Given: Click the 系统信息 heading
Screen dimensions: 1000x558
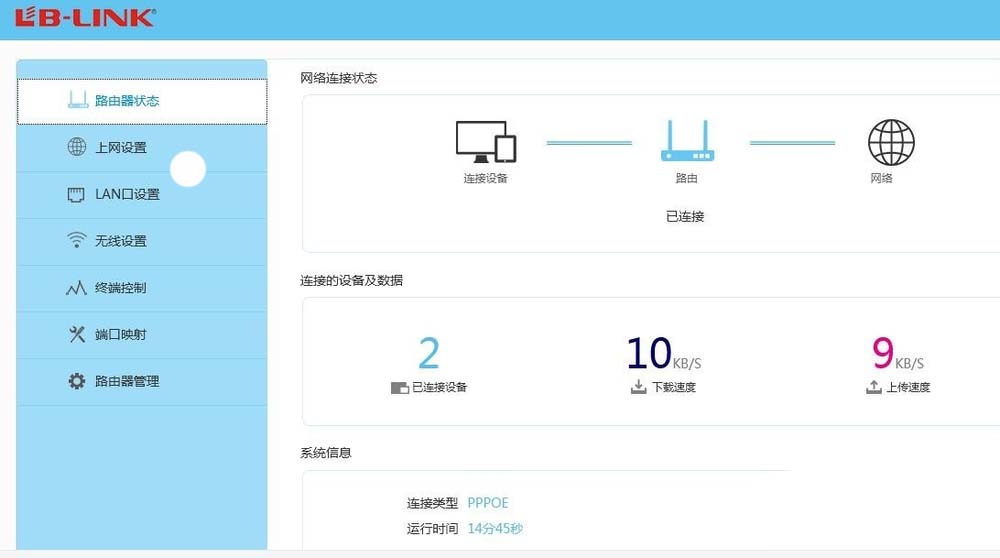Looking at the screenshot, I should coord(326,453).
